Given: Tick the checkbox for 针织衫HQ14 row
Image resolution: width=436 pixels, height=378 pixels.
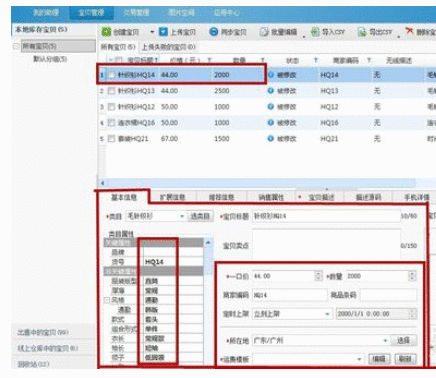Looking at the screenshot, I should 112,75.
